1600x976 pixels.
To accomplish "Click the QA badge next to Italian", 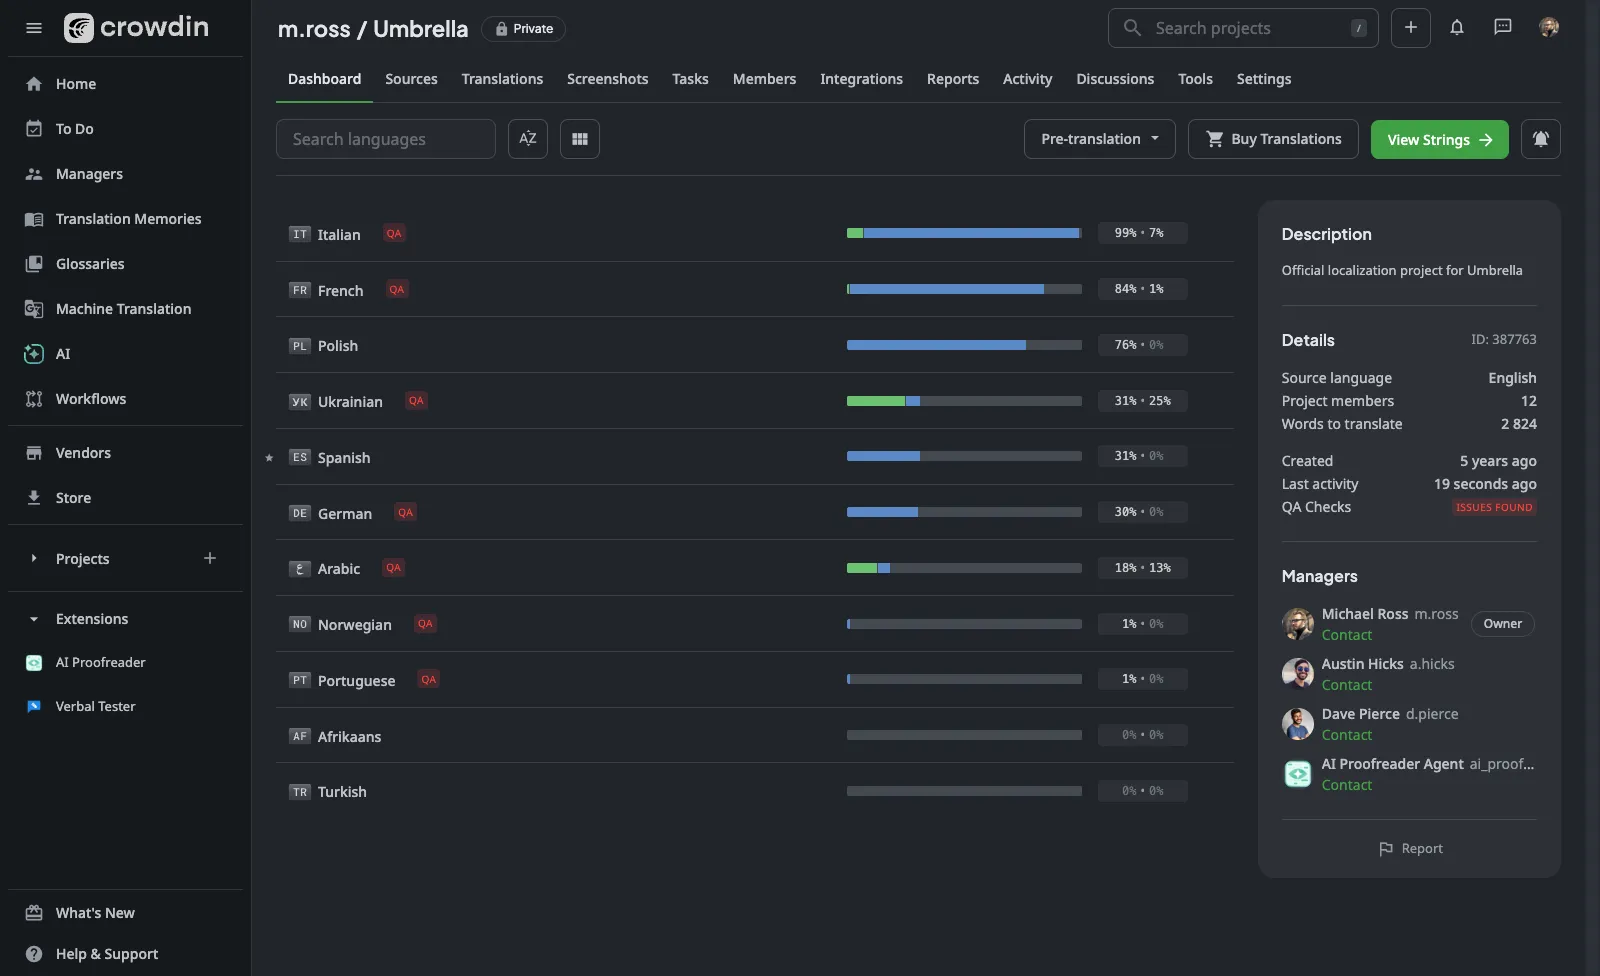I will click(394, 234).
